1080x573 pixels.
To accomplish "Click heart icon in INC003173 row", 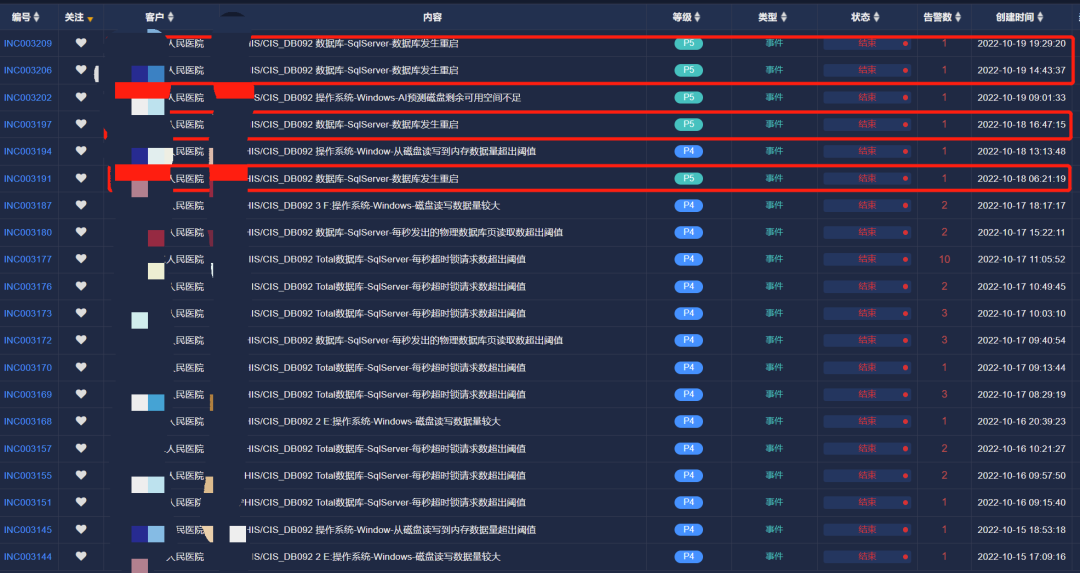I will [x=81, y=313].
